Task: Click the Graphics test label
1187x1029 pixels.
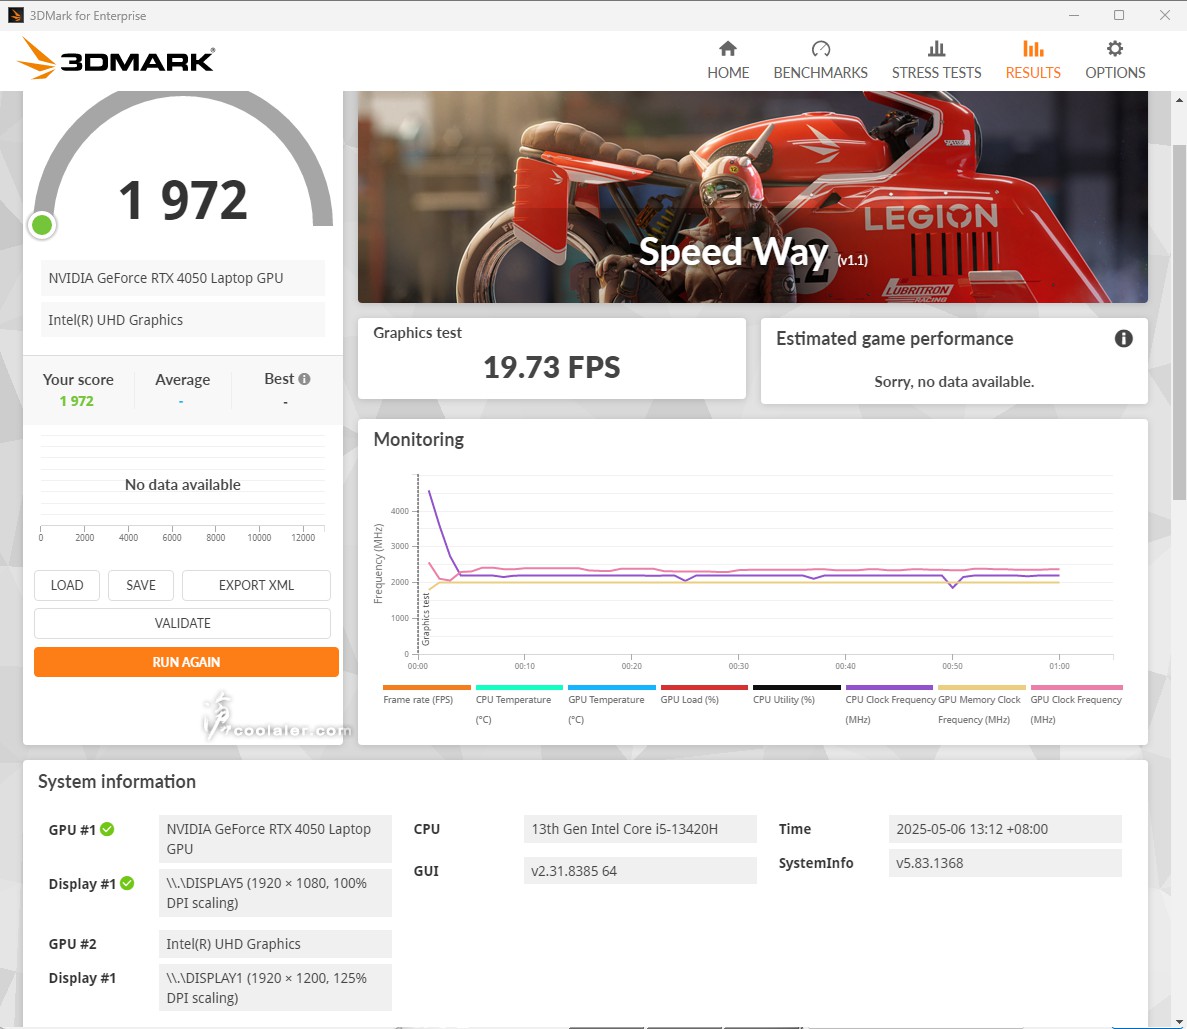Action: point(417,332)
